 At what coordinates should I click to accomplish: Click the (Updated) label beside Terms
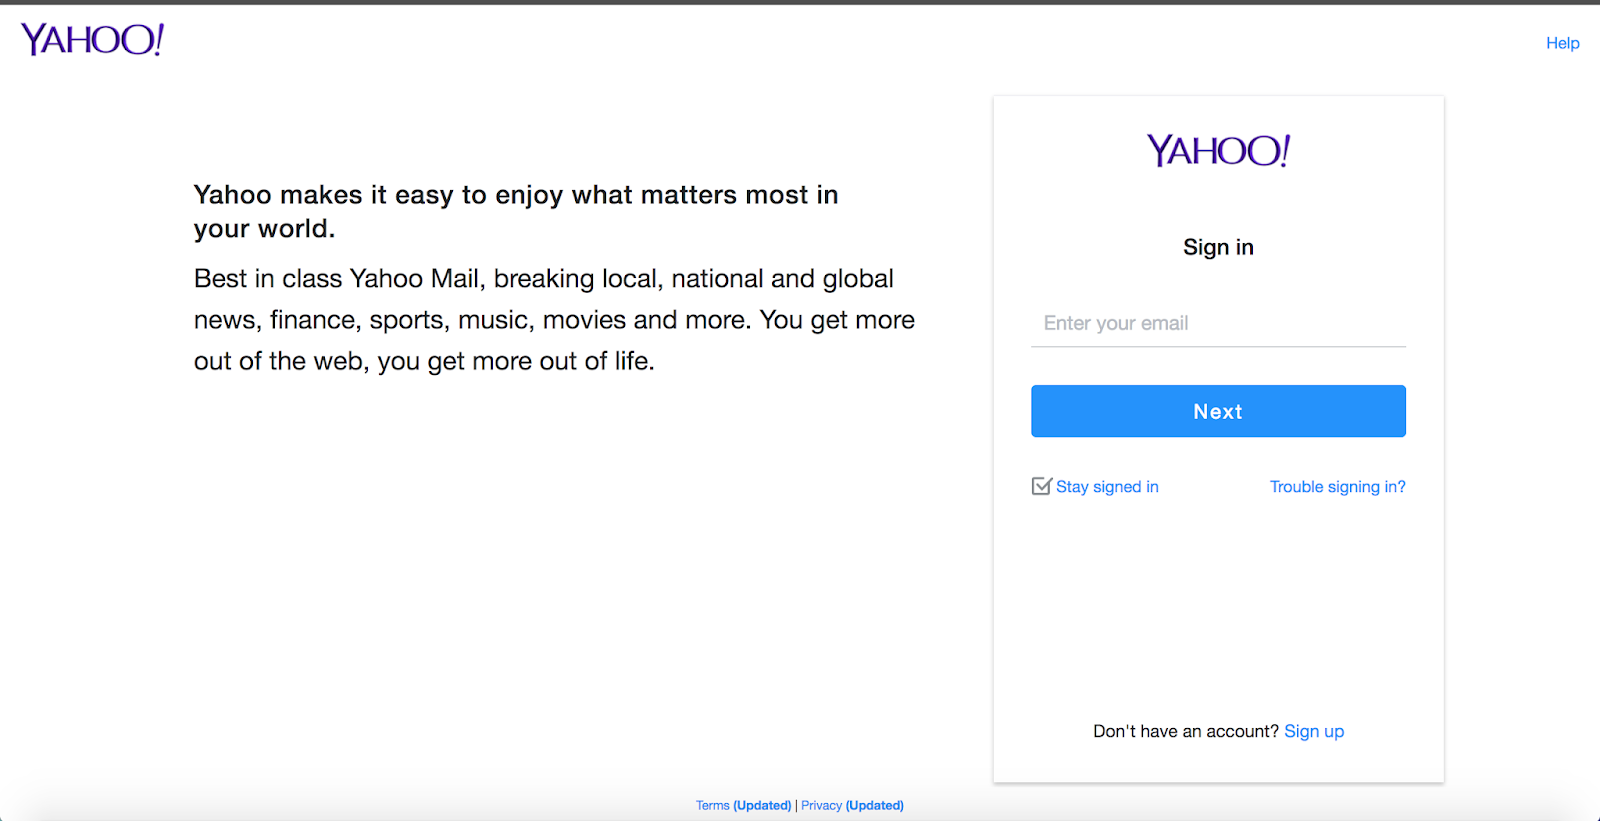tap(762, 805)
